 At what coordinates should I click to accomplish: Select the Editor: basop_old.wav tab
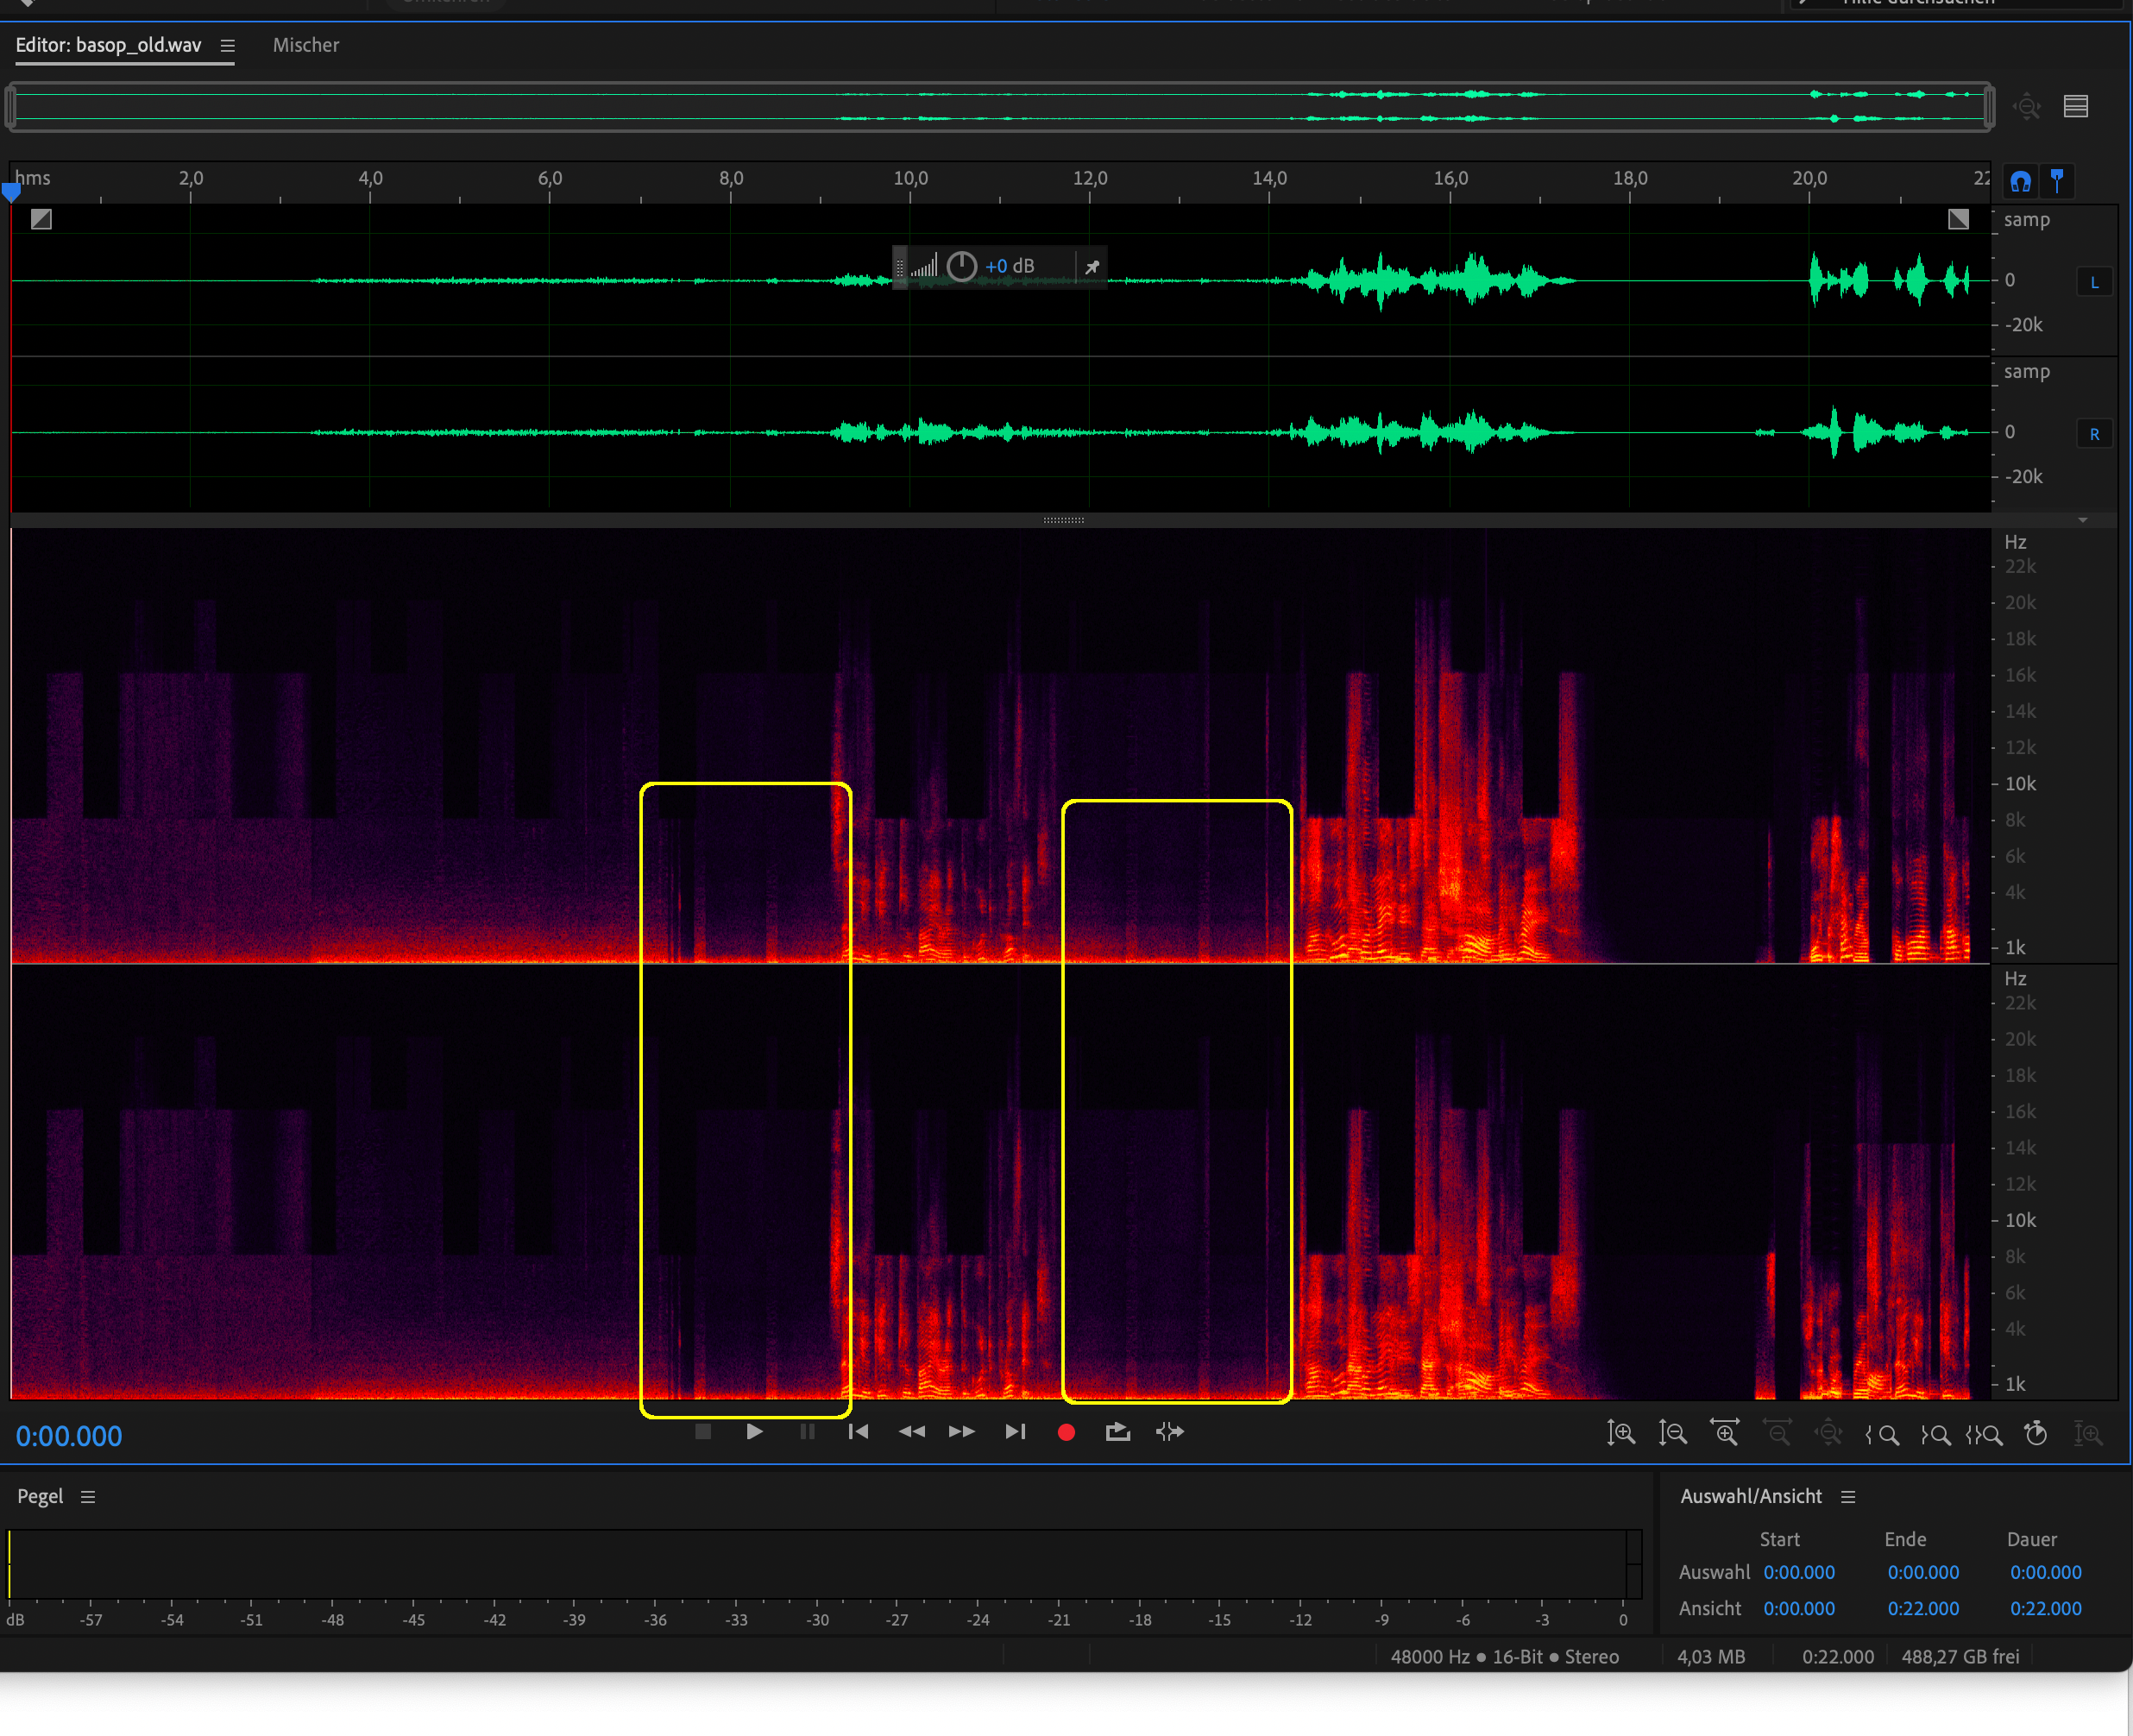point(108,45)
